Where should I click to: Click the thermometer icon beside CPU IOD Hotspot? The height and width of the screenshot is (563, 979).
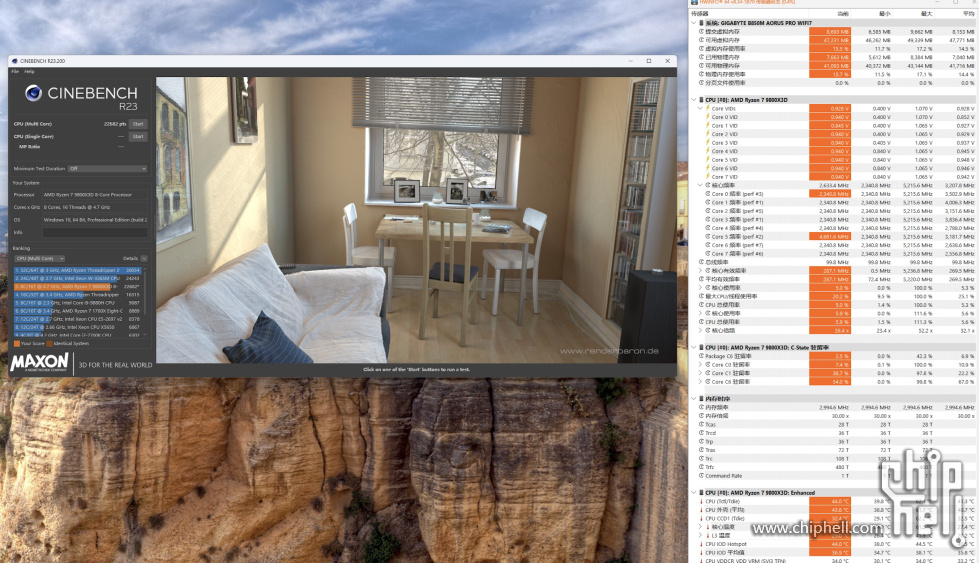tap(701, 543)
